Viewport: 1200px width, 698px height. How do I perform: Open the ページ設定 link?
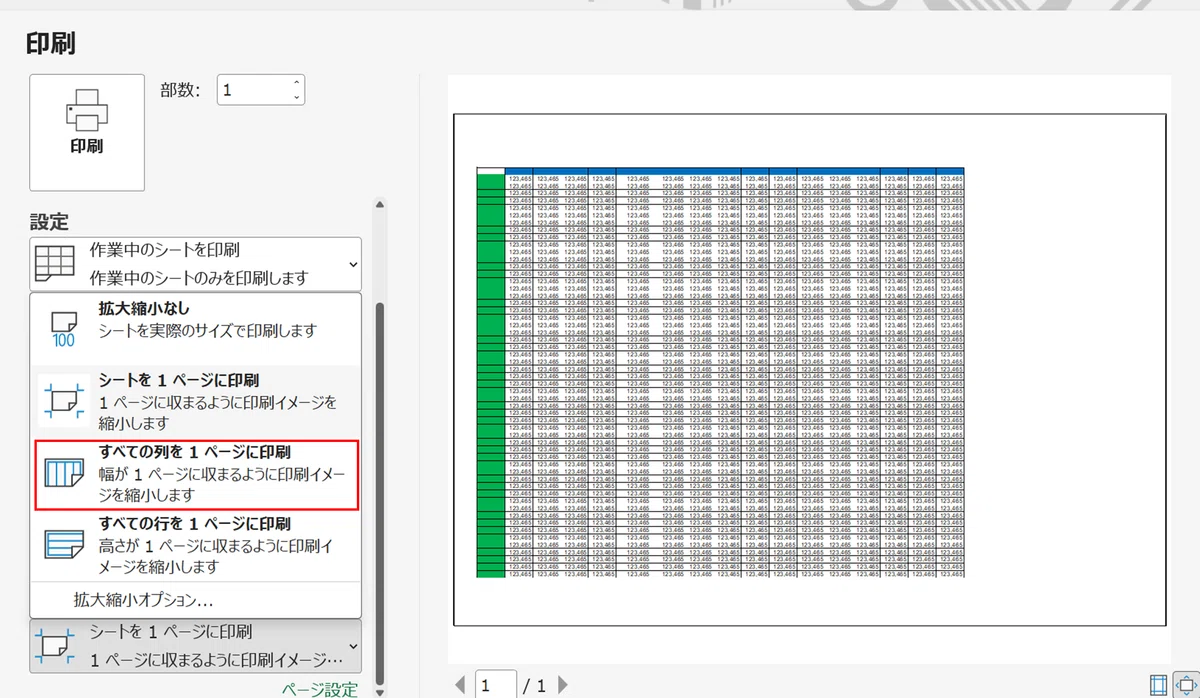[x=320, y=689]
